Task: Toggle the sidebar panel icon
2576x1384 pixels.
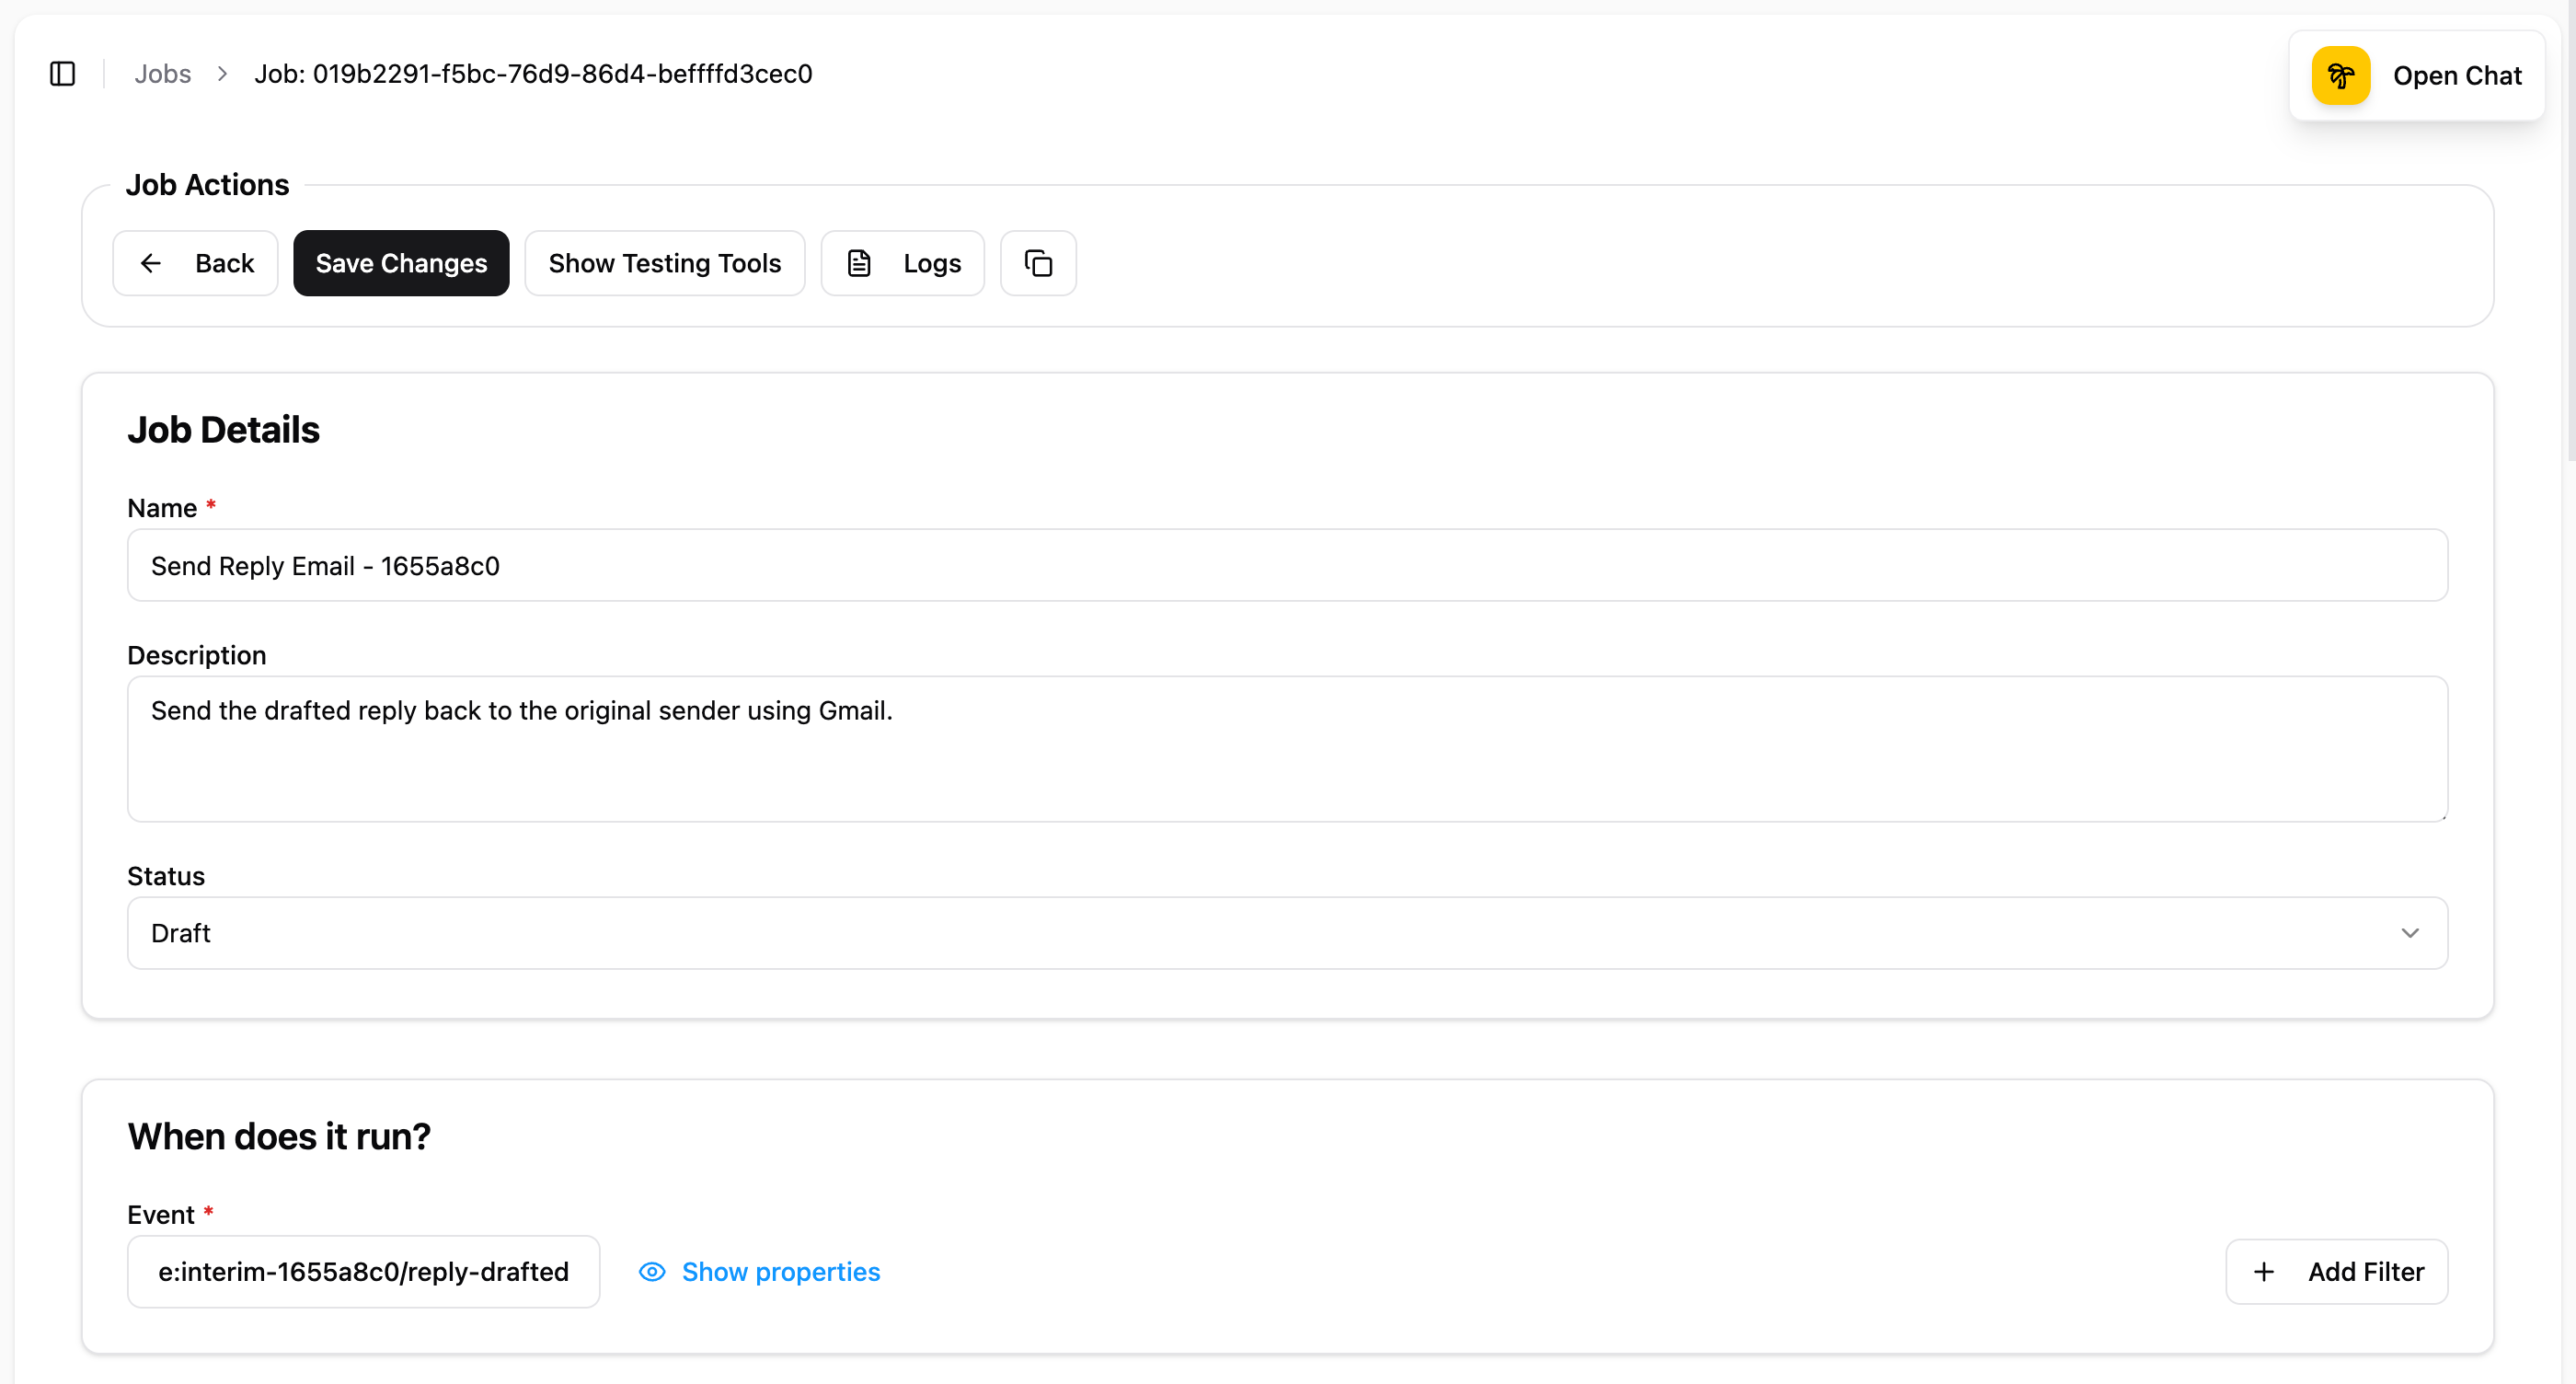Action: point(62,73)
